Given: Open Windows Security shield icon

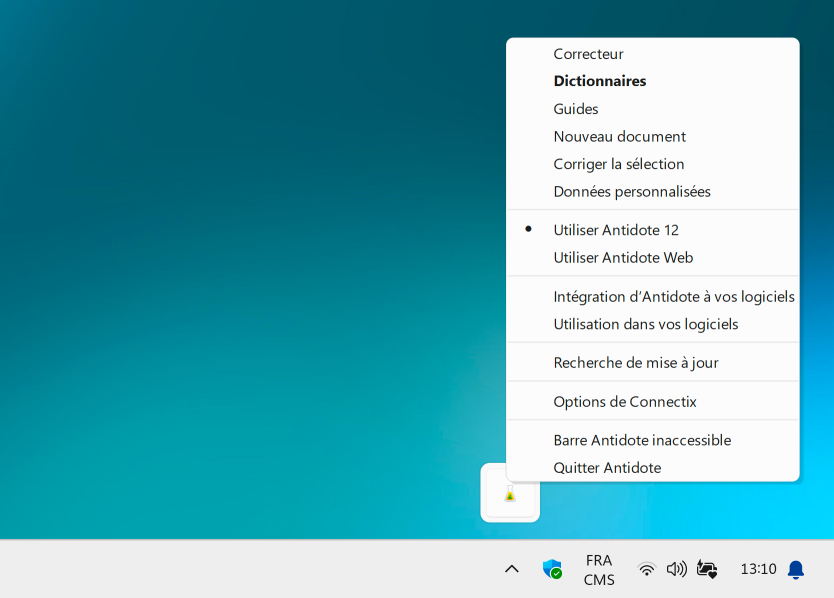Looking at the screenshot, I should tap(552, 569).
